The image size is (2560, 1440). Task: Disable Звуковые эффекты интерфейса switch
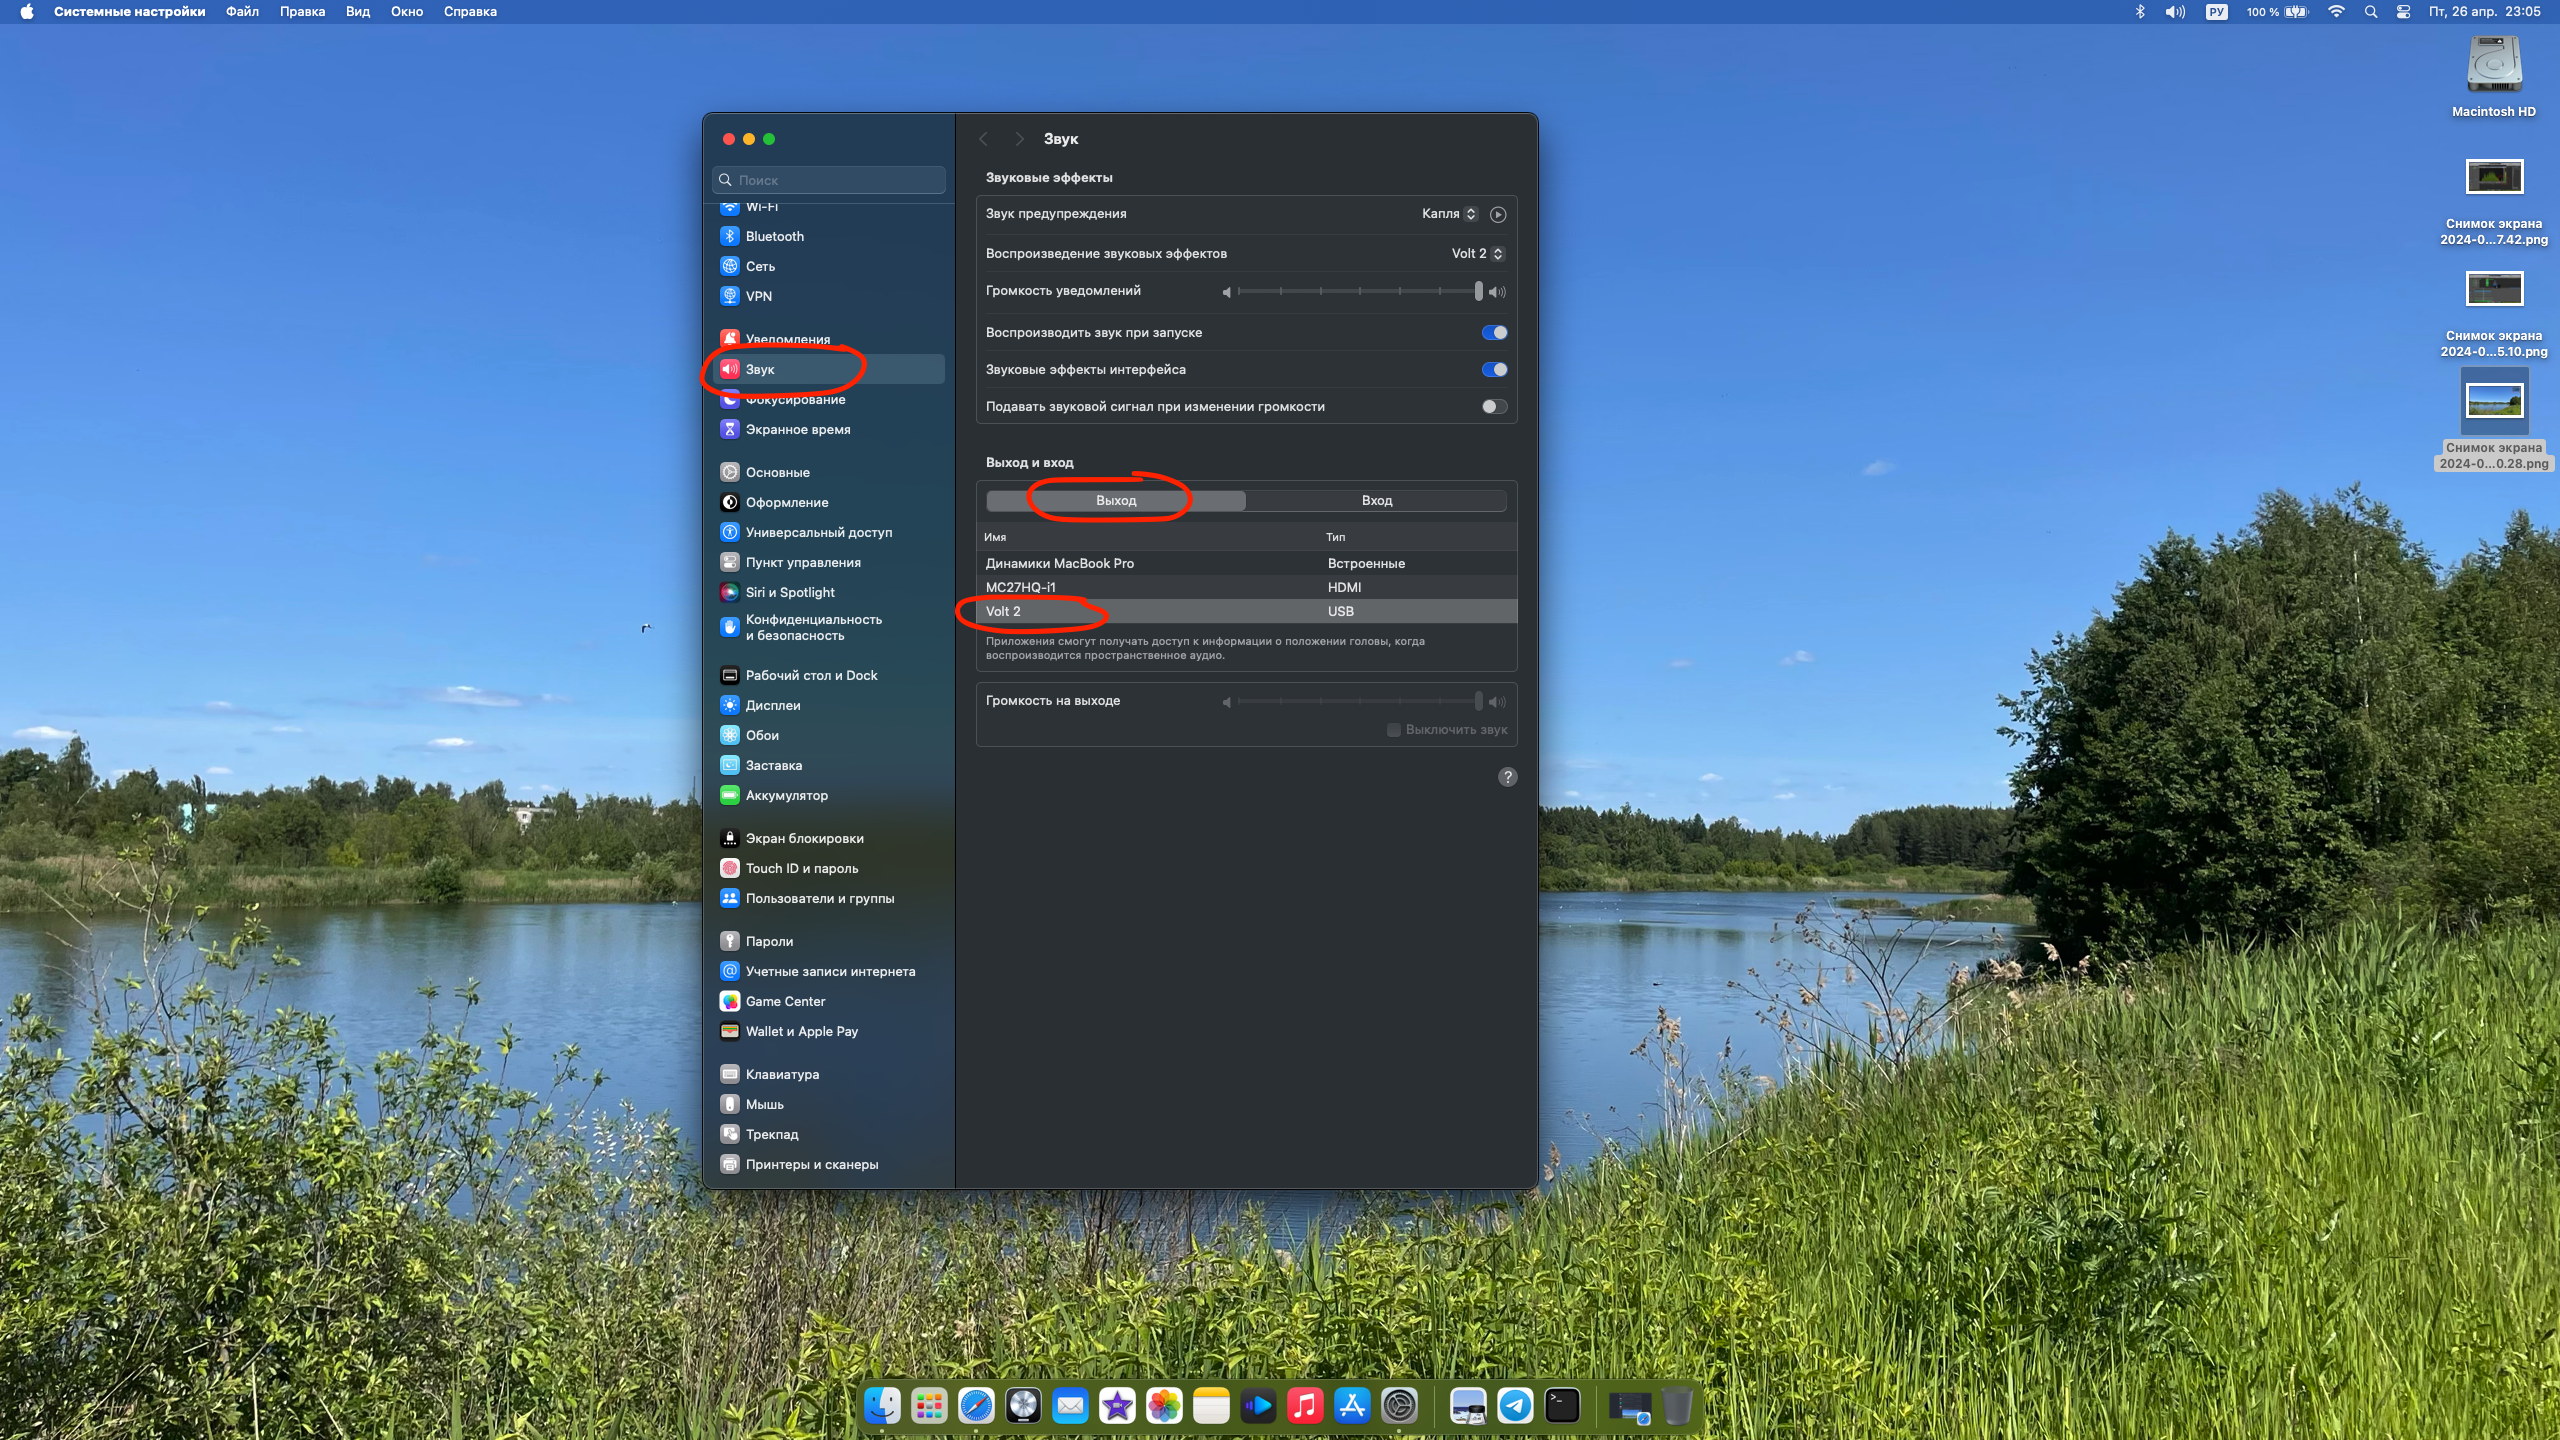click(1494, 369)
